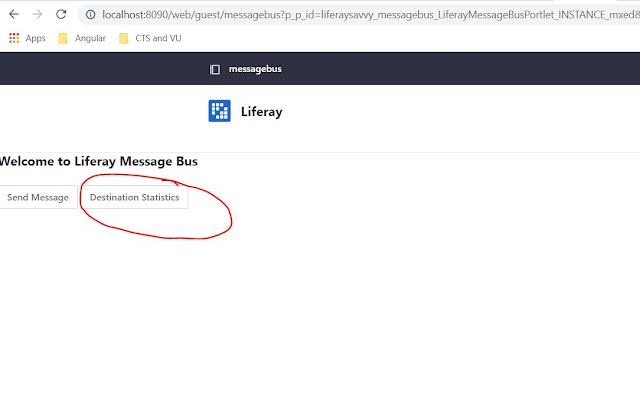Viewport: 640px width, 417px height.
Task: Open the Apps grid shortcut
Action: click(x=27, y=38)
